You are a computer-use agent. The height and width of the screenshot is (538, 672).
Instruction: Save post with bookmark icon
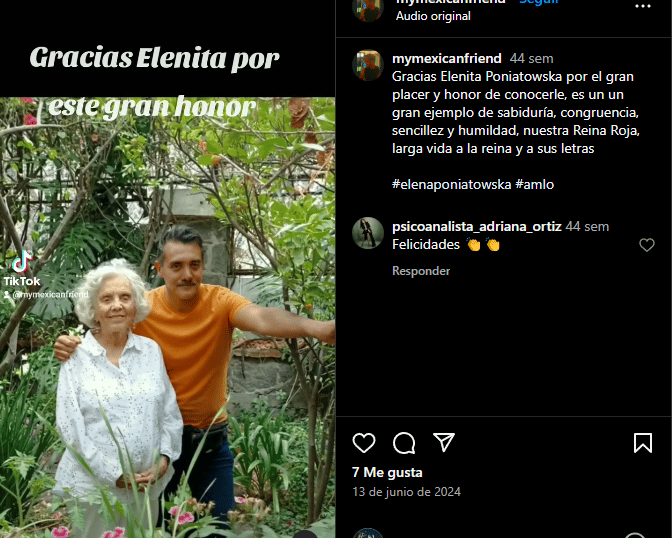[x=643, y=443]
